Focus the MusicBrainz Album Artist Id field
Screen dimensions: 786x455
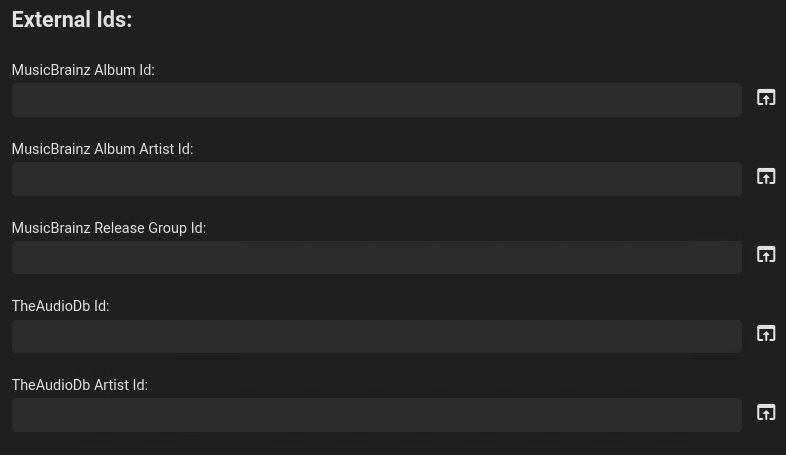click(376, 179)
